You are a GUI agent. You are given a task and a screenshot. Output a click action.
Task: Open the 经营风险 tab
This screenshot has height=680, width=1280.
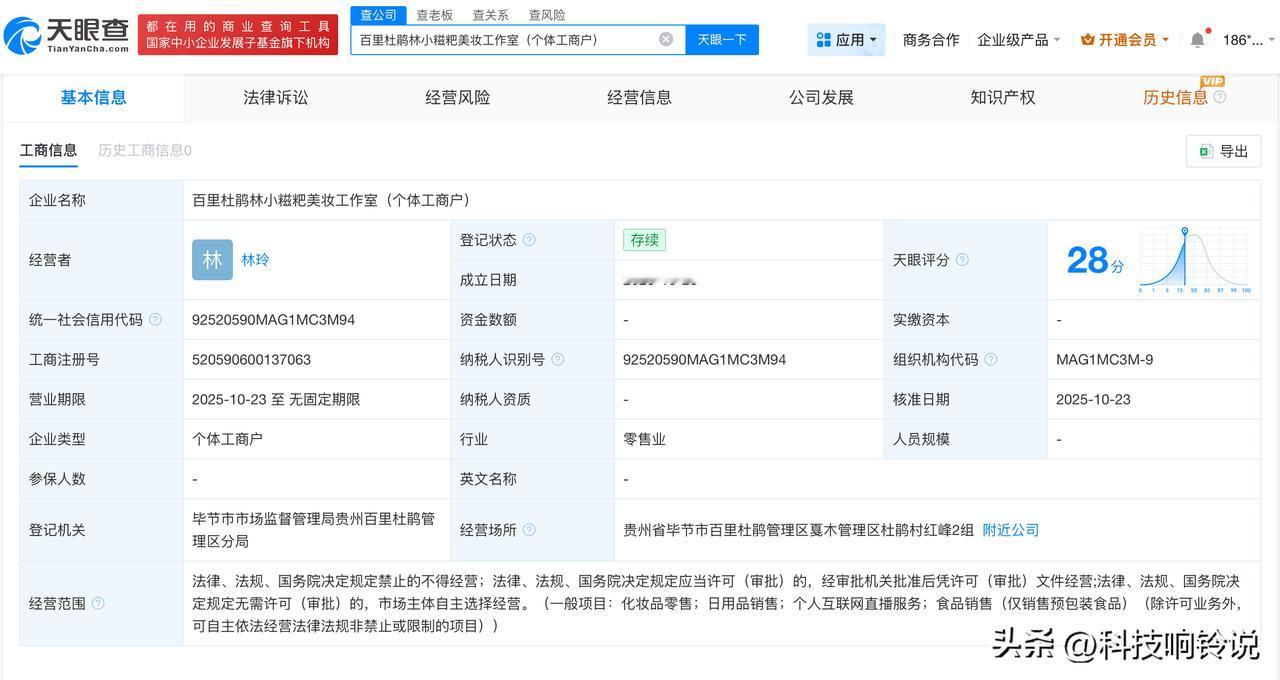tap(458, 98)
